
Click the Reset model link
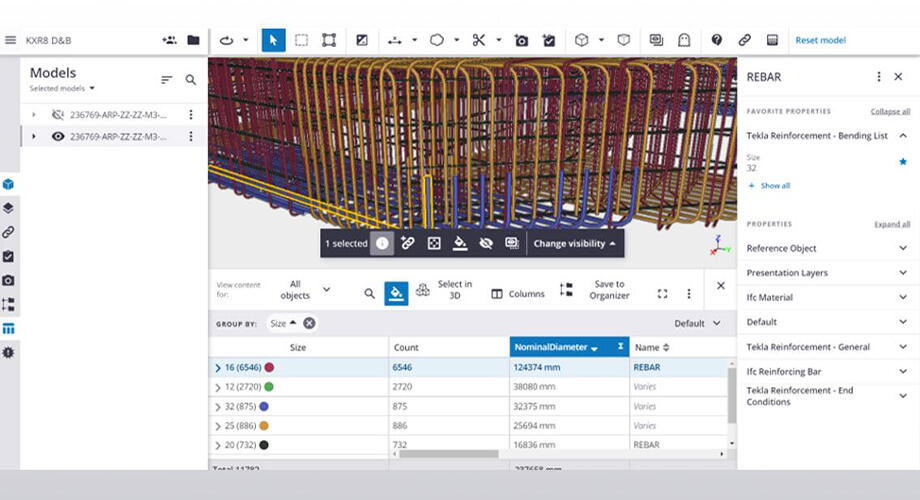(x=820, y=40)
